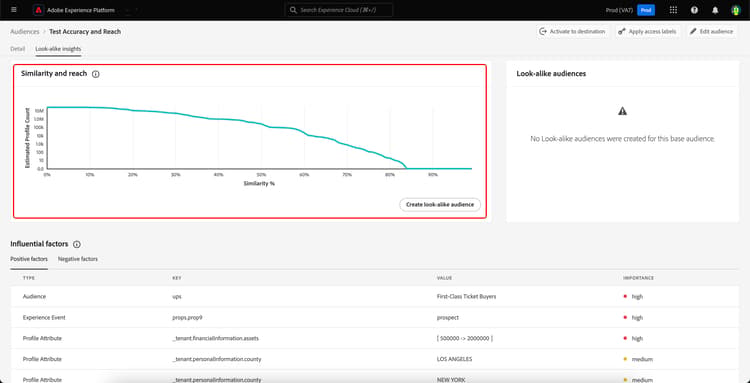The height and width of the screenshot is (383, 750).
Task: Open the help question mark icon
Action: pos(694,10)
